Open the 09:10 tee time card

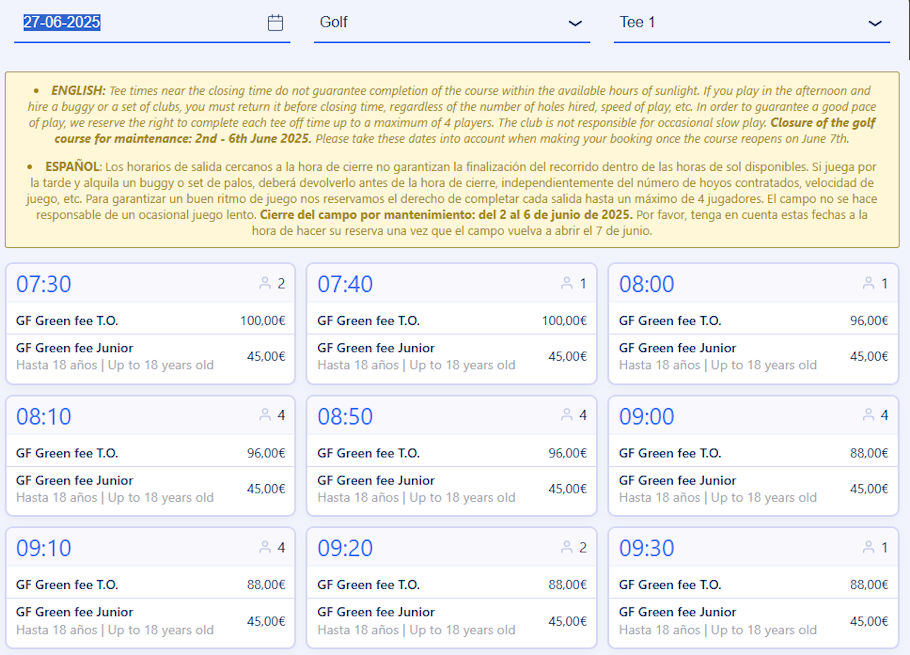point(44,548)
